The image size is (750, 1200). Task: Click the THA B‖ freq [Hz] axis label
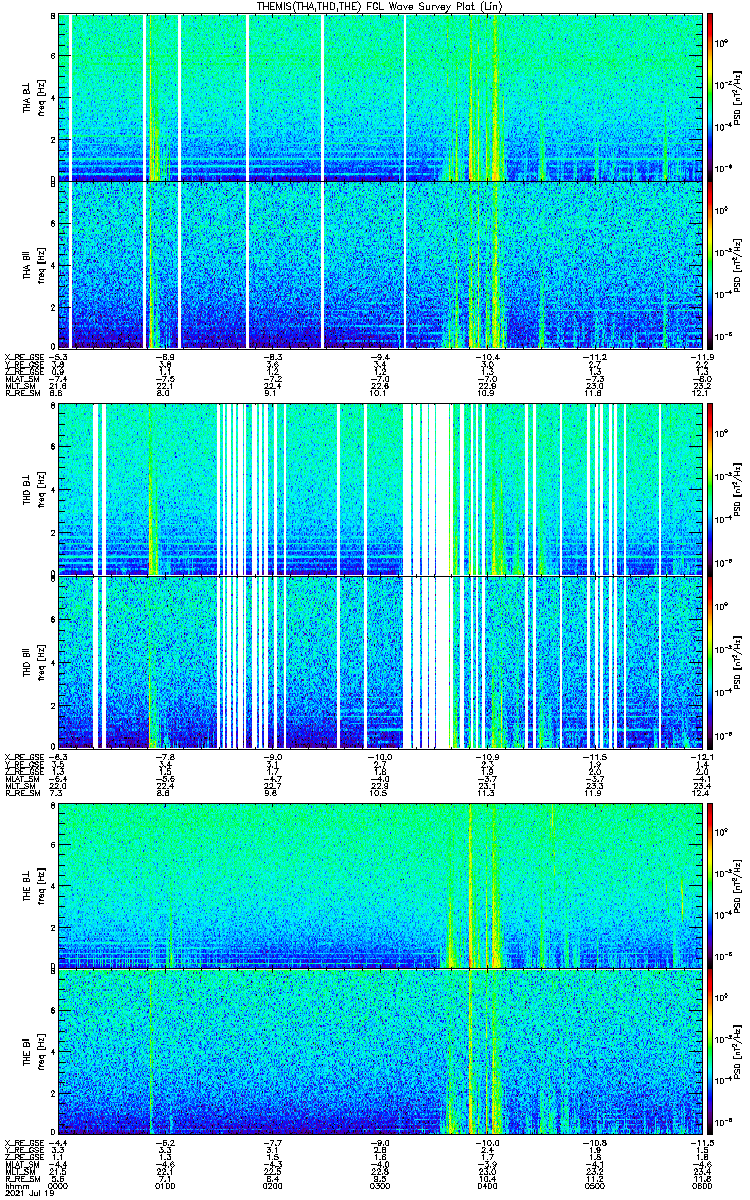click(x=41, y=265)
